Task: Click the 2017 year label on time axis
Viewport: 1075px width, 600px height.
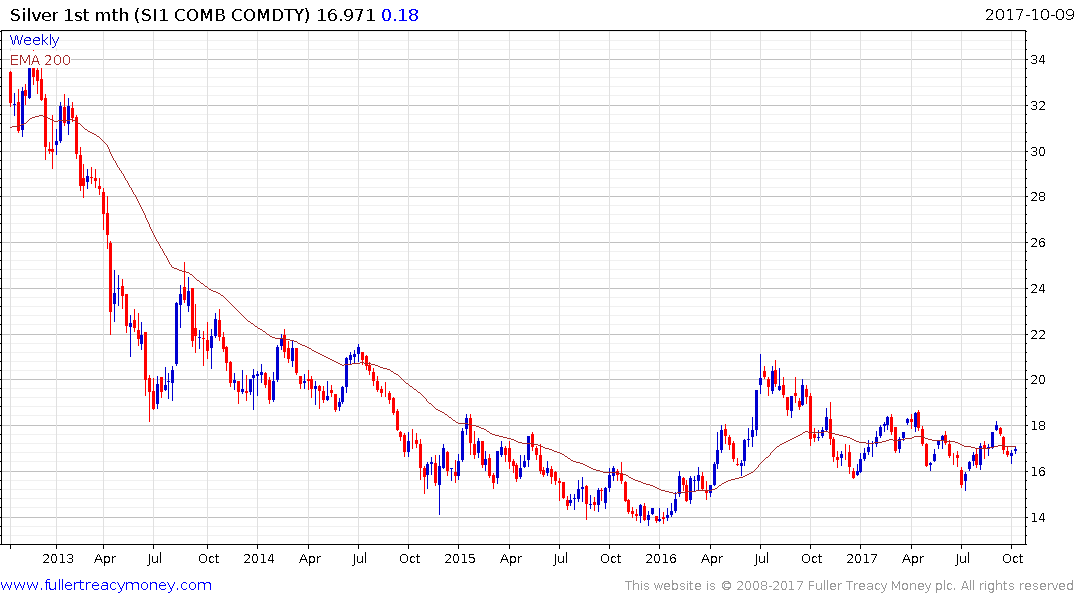Action: pyautogui.click(x=862, y=558)
